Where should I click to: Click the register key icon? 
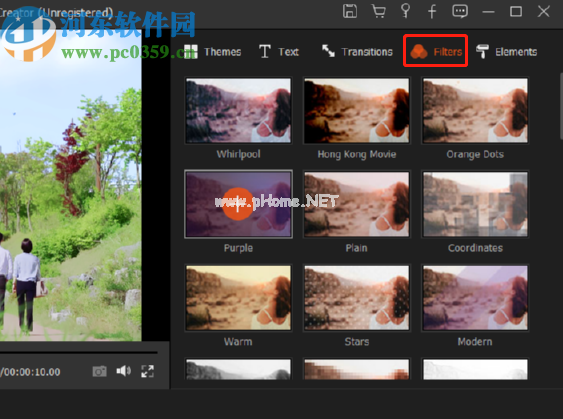click(x=405, y=11)
